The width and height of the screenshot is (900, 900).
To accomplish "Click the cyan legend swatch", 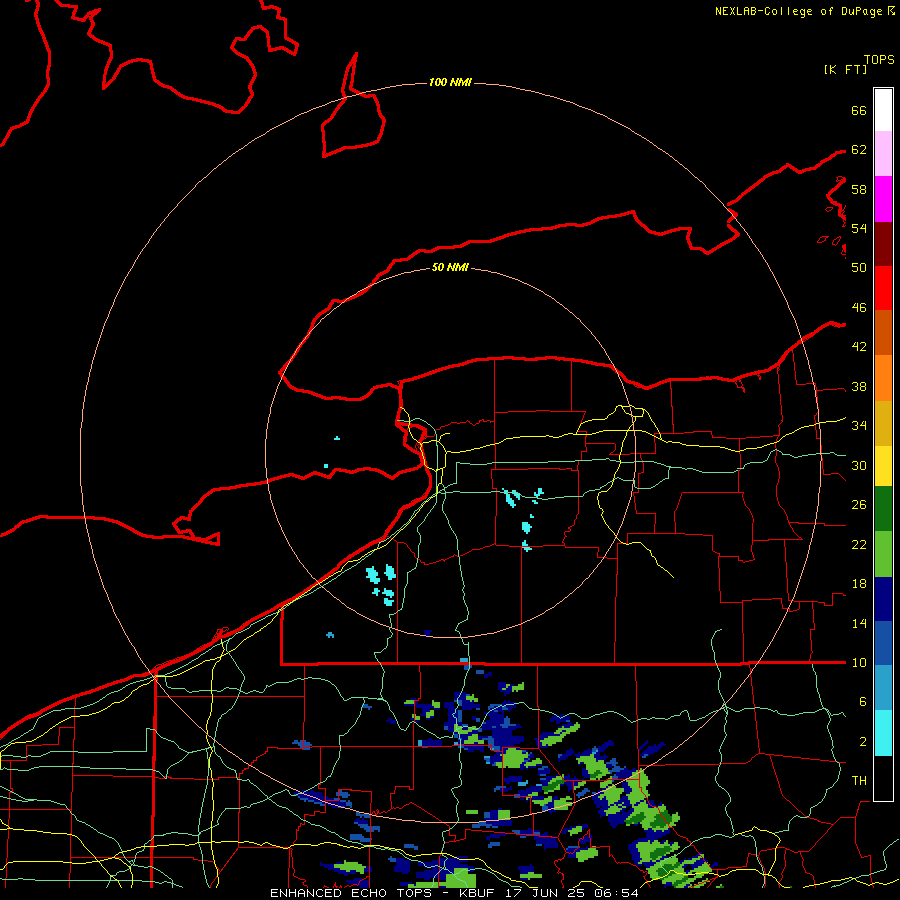I will point(883,733).
